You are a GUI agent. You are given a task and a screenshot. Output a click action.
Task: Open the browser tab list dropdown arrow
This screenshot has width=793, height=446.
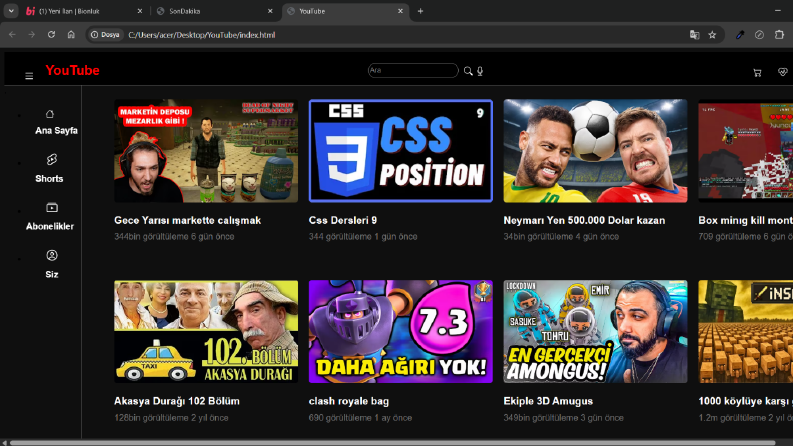pos(11,11)
